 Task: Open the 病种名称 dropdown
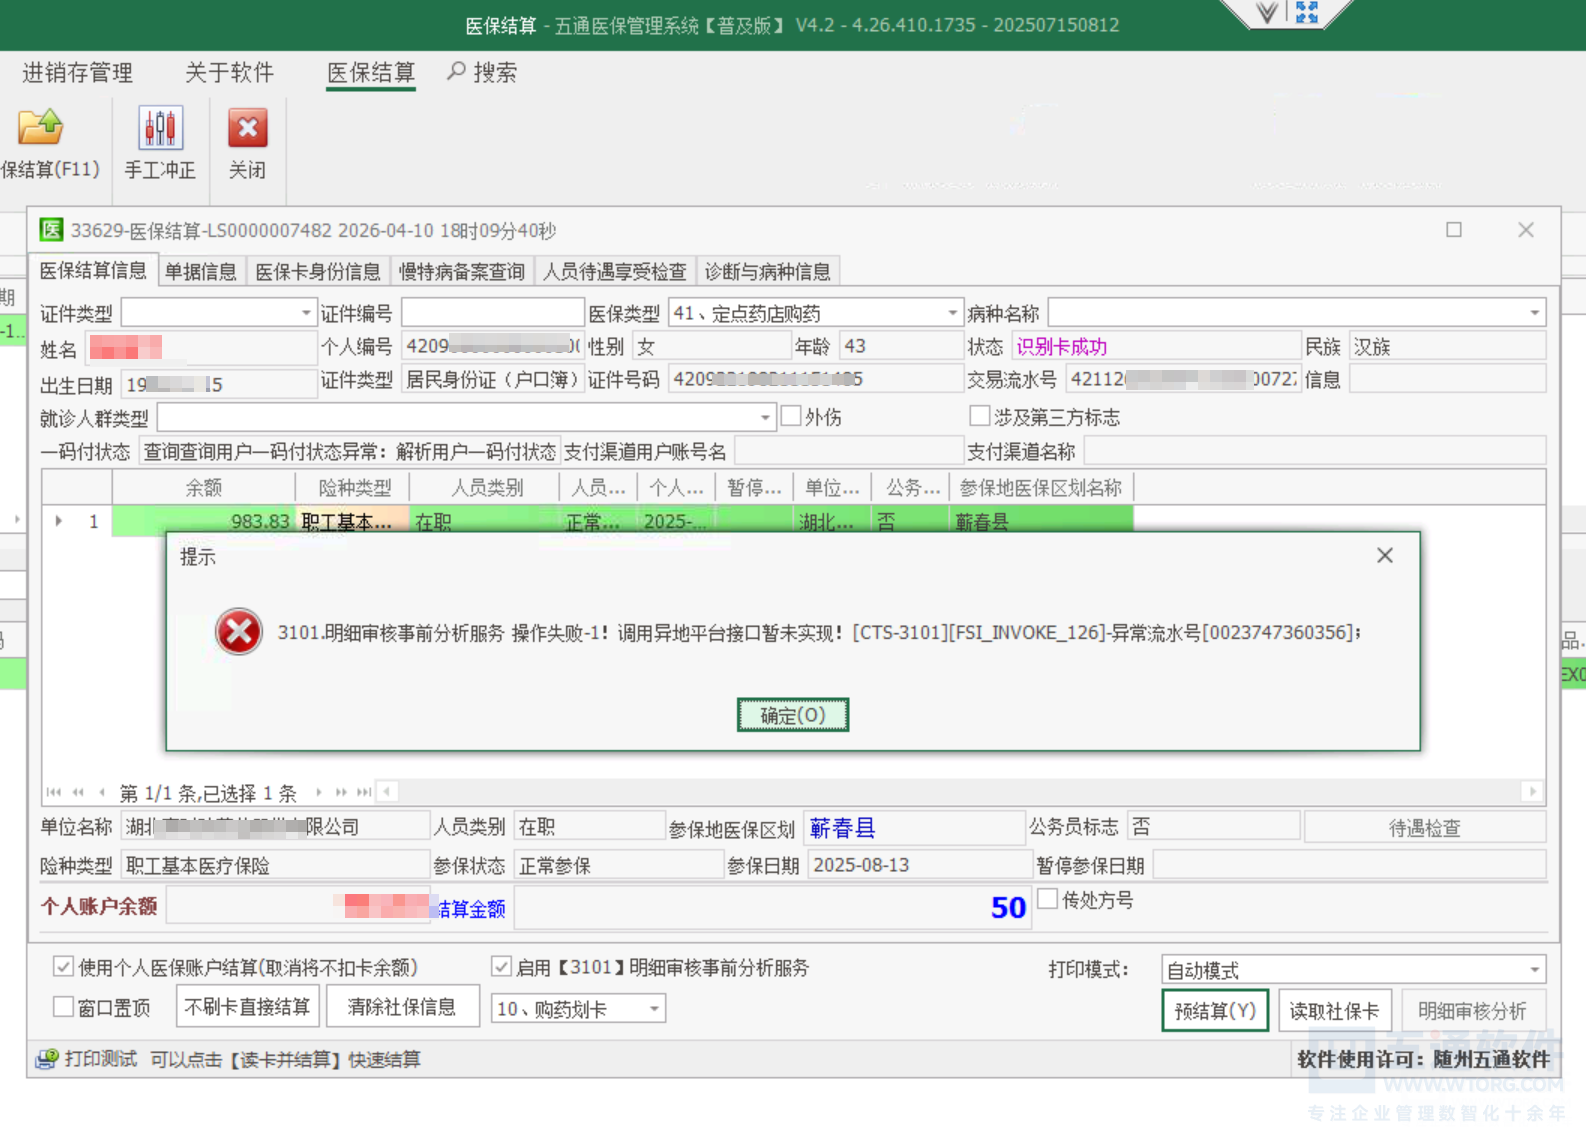click(x=1534, y=313)
